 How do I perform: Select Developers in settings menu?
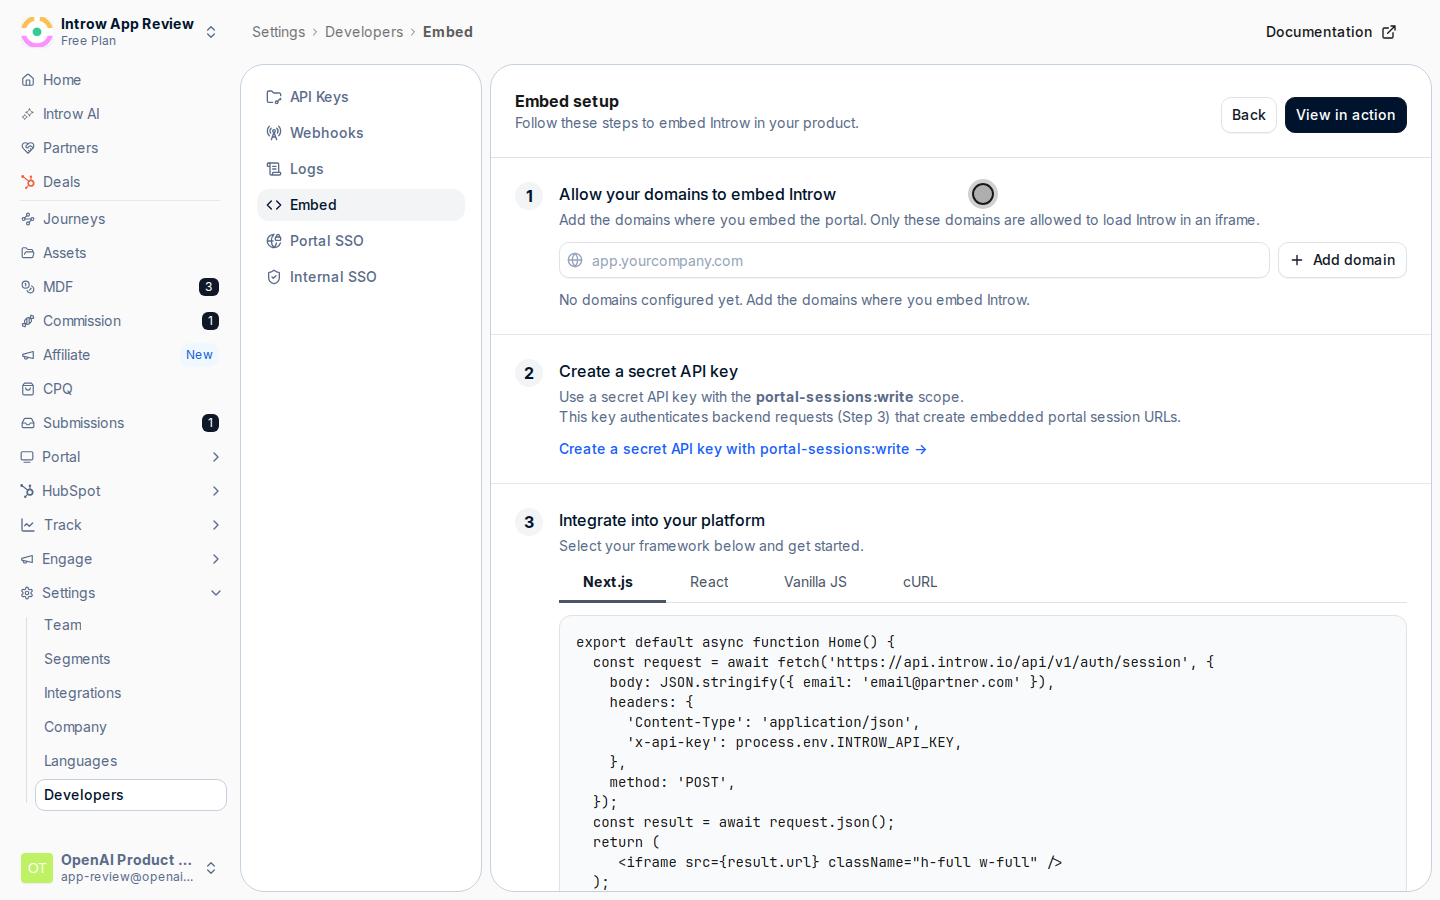(x=131, y=795)
